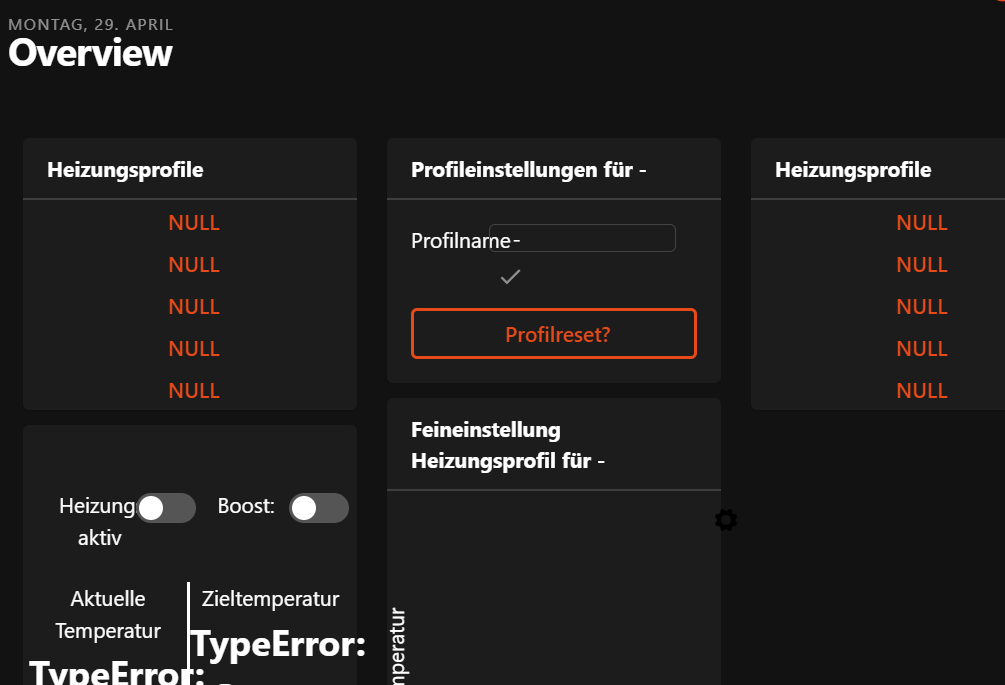The height and width of the screenshot is (685, 1005).
Task: Choose fourth NULL entry in right Heizungsprofile card
Action: (x=921, y=349)
